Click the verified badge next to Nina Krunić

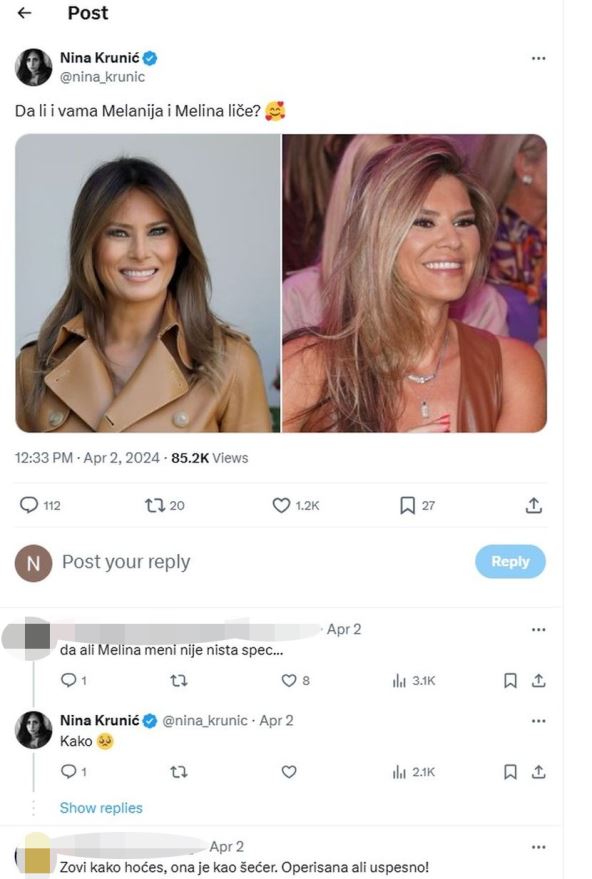click(151, 58)
